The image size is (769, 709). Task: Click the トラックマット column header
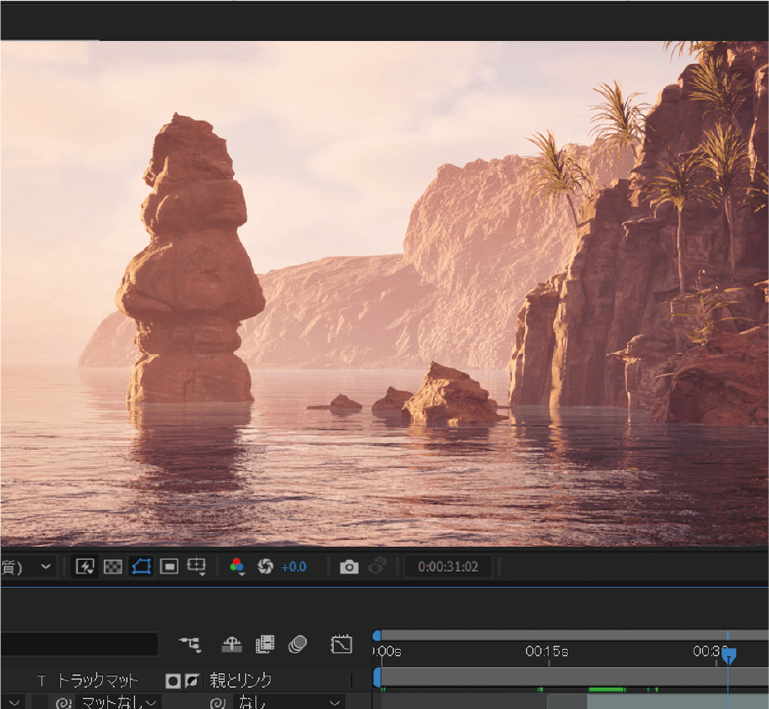[x=96, y=680]
